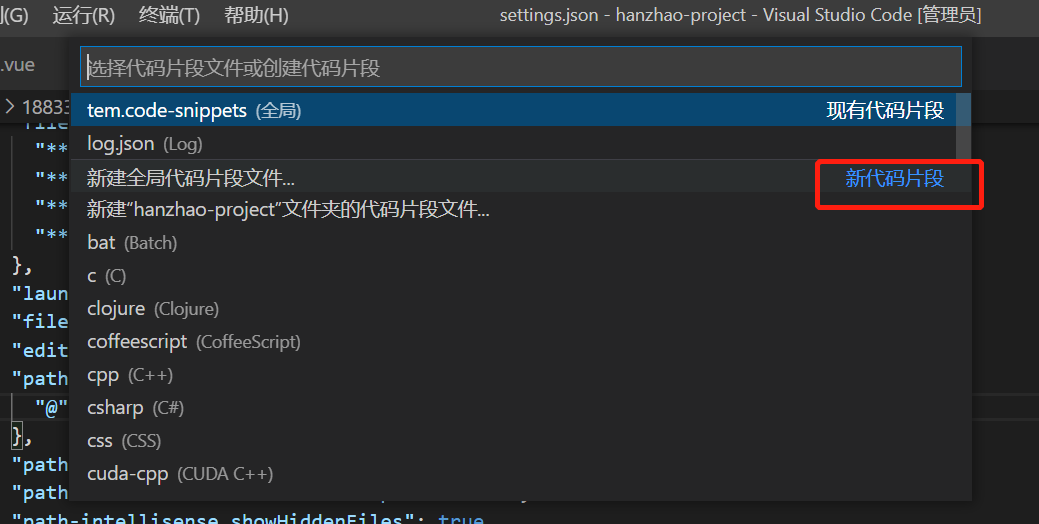Switch to the .vue editor tab
1039x524 pixels.
(17, 65)
